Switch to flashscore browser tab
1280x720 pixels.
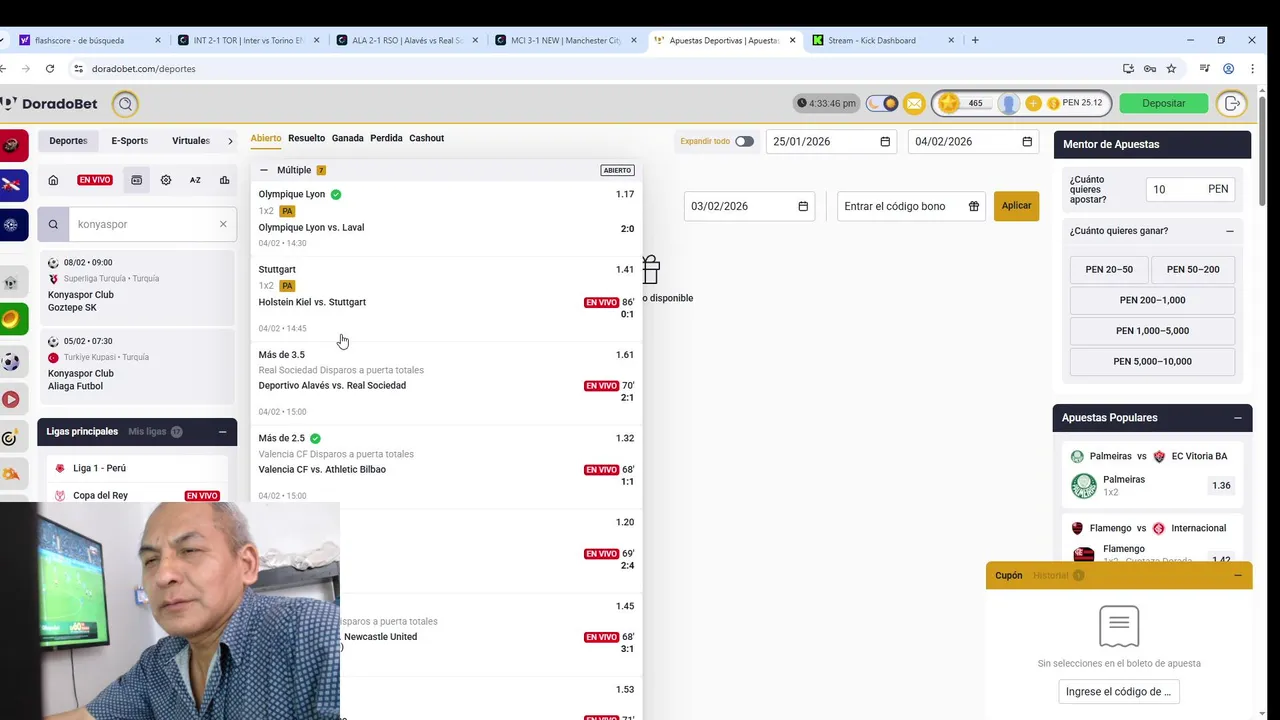click(x=89, y=40)
